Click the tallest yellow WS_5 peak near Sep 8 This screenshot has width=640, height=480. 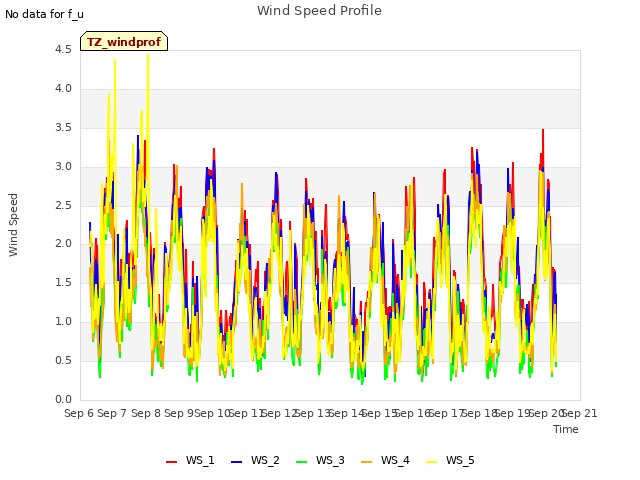tap(148, 56)
